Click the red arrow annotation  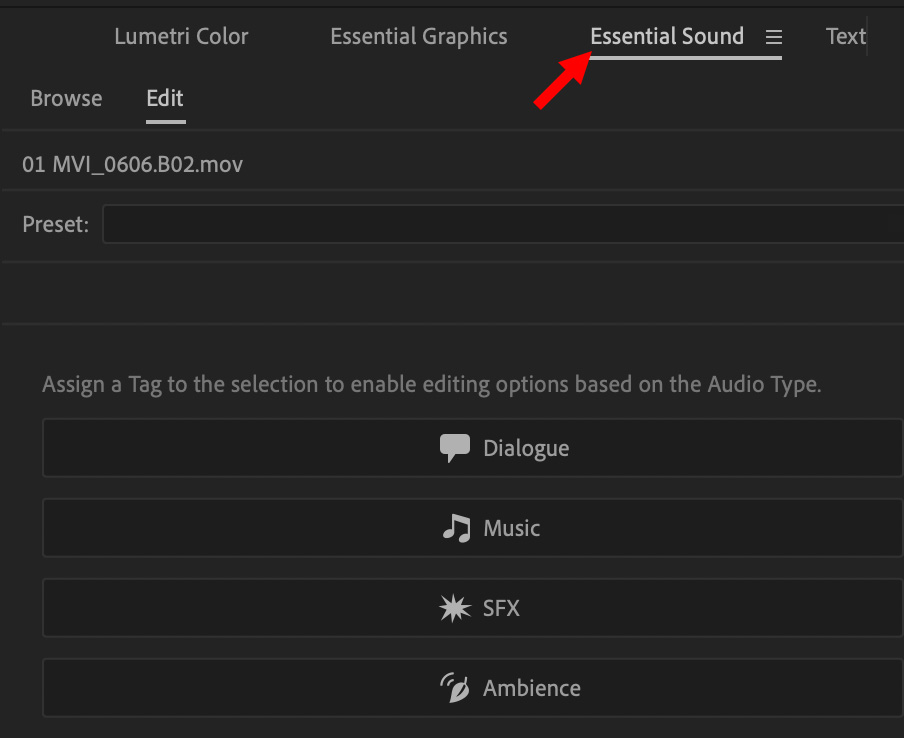tap(562, 80)
